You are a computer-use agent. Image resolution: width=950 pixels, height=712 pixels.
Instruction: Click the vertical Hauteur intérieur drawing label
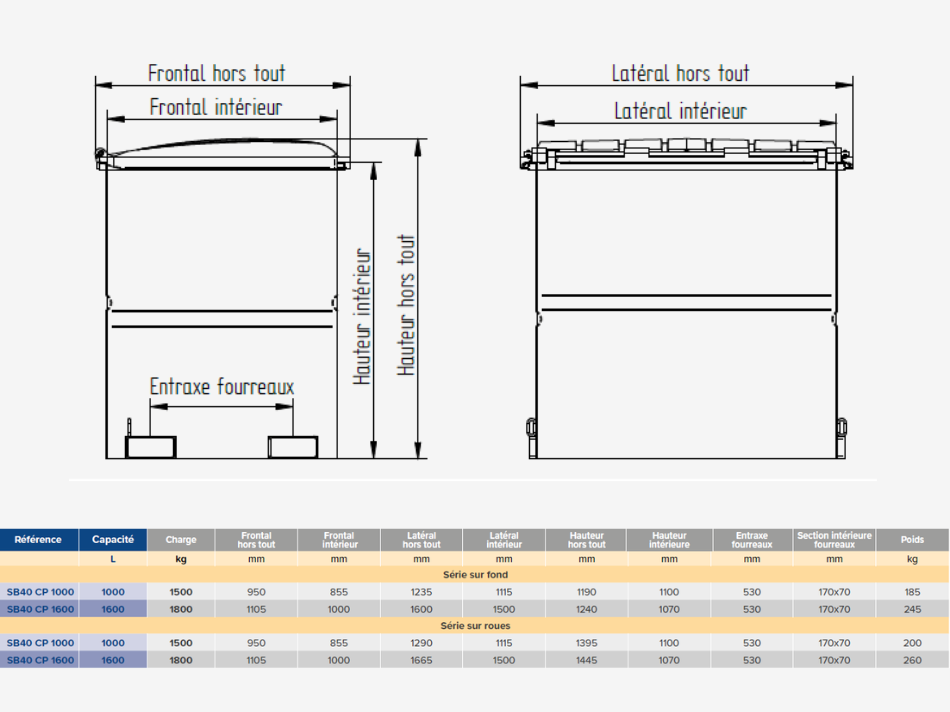click(x=363, y=317)
